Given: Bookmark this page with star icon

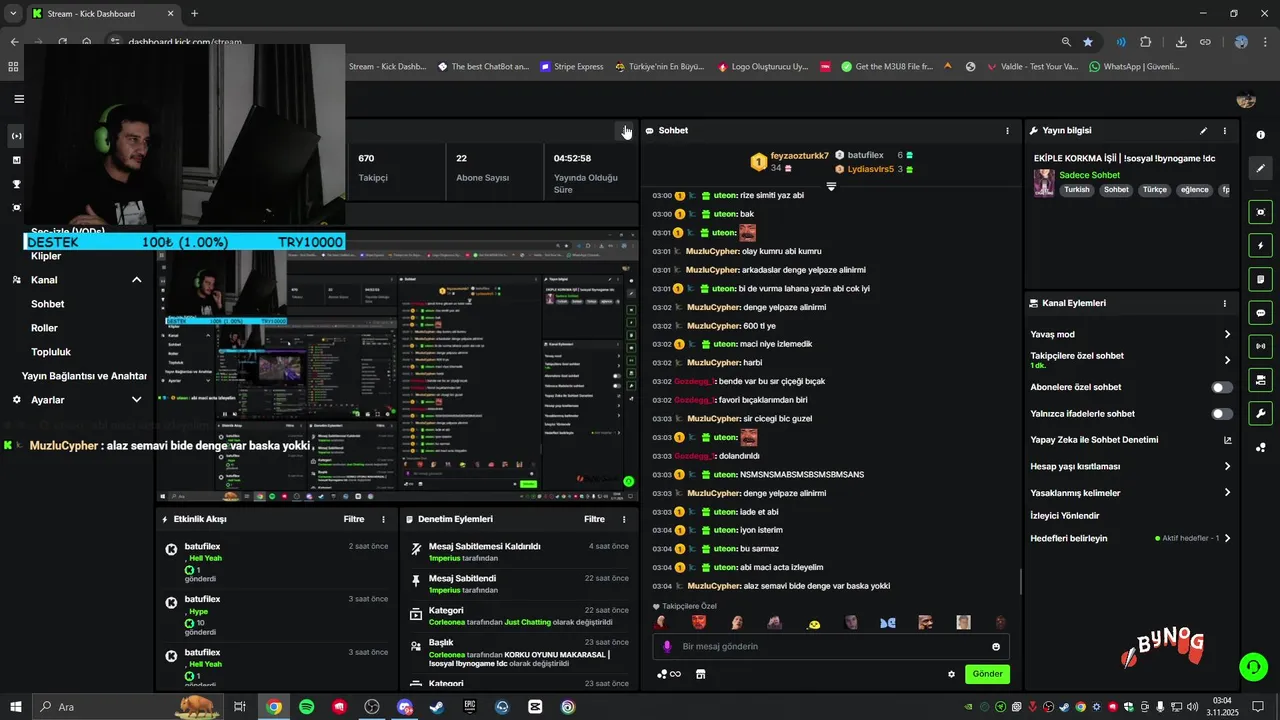Looking at the screenshot, I should click(1088, 42).
